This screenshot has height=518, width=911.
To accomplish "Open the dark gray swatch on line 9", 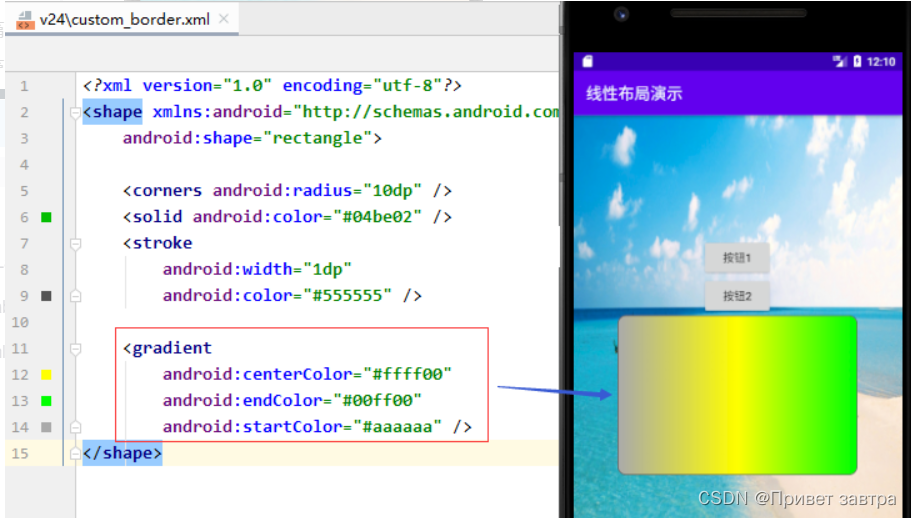I will (x=46, y=296).
